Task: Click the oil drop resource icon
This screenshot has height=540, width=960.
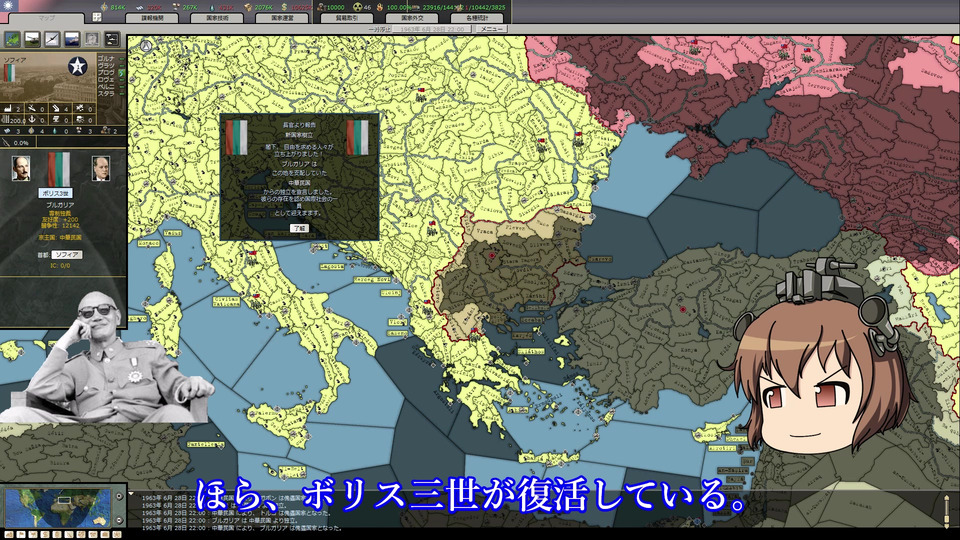Action: point(211,7)
